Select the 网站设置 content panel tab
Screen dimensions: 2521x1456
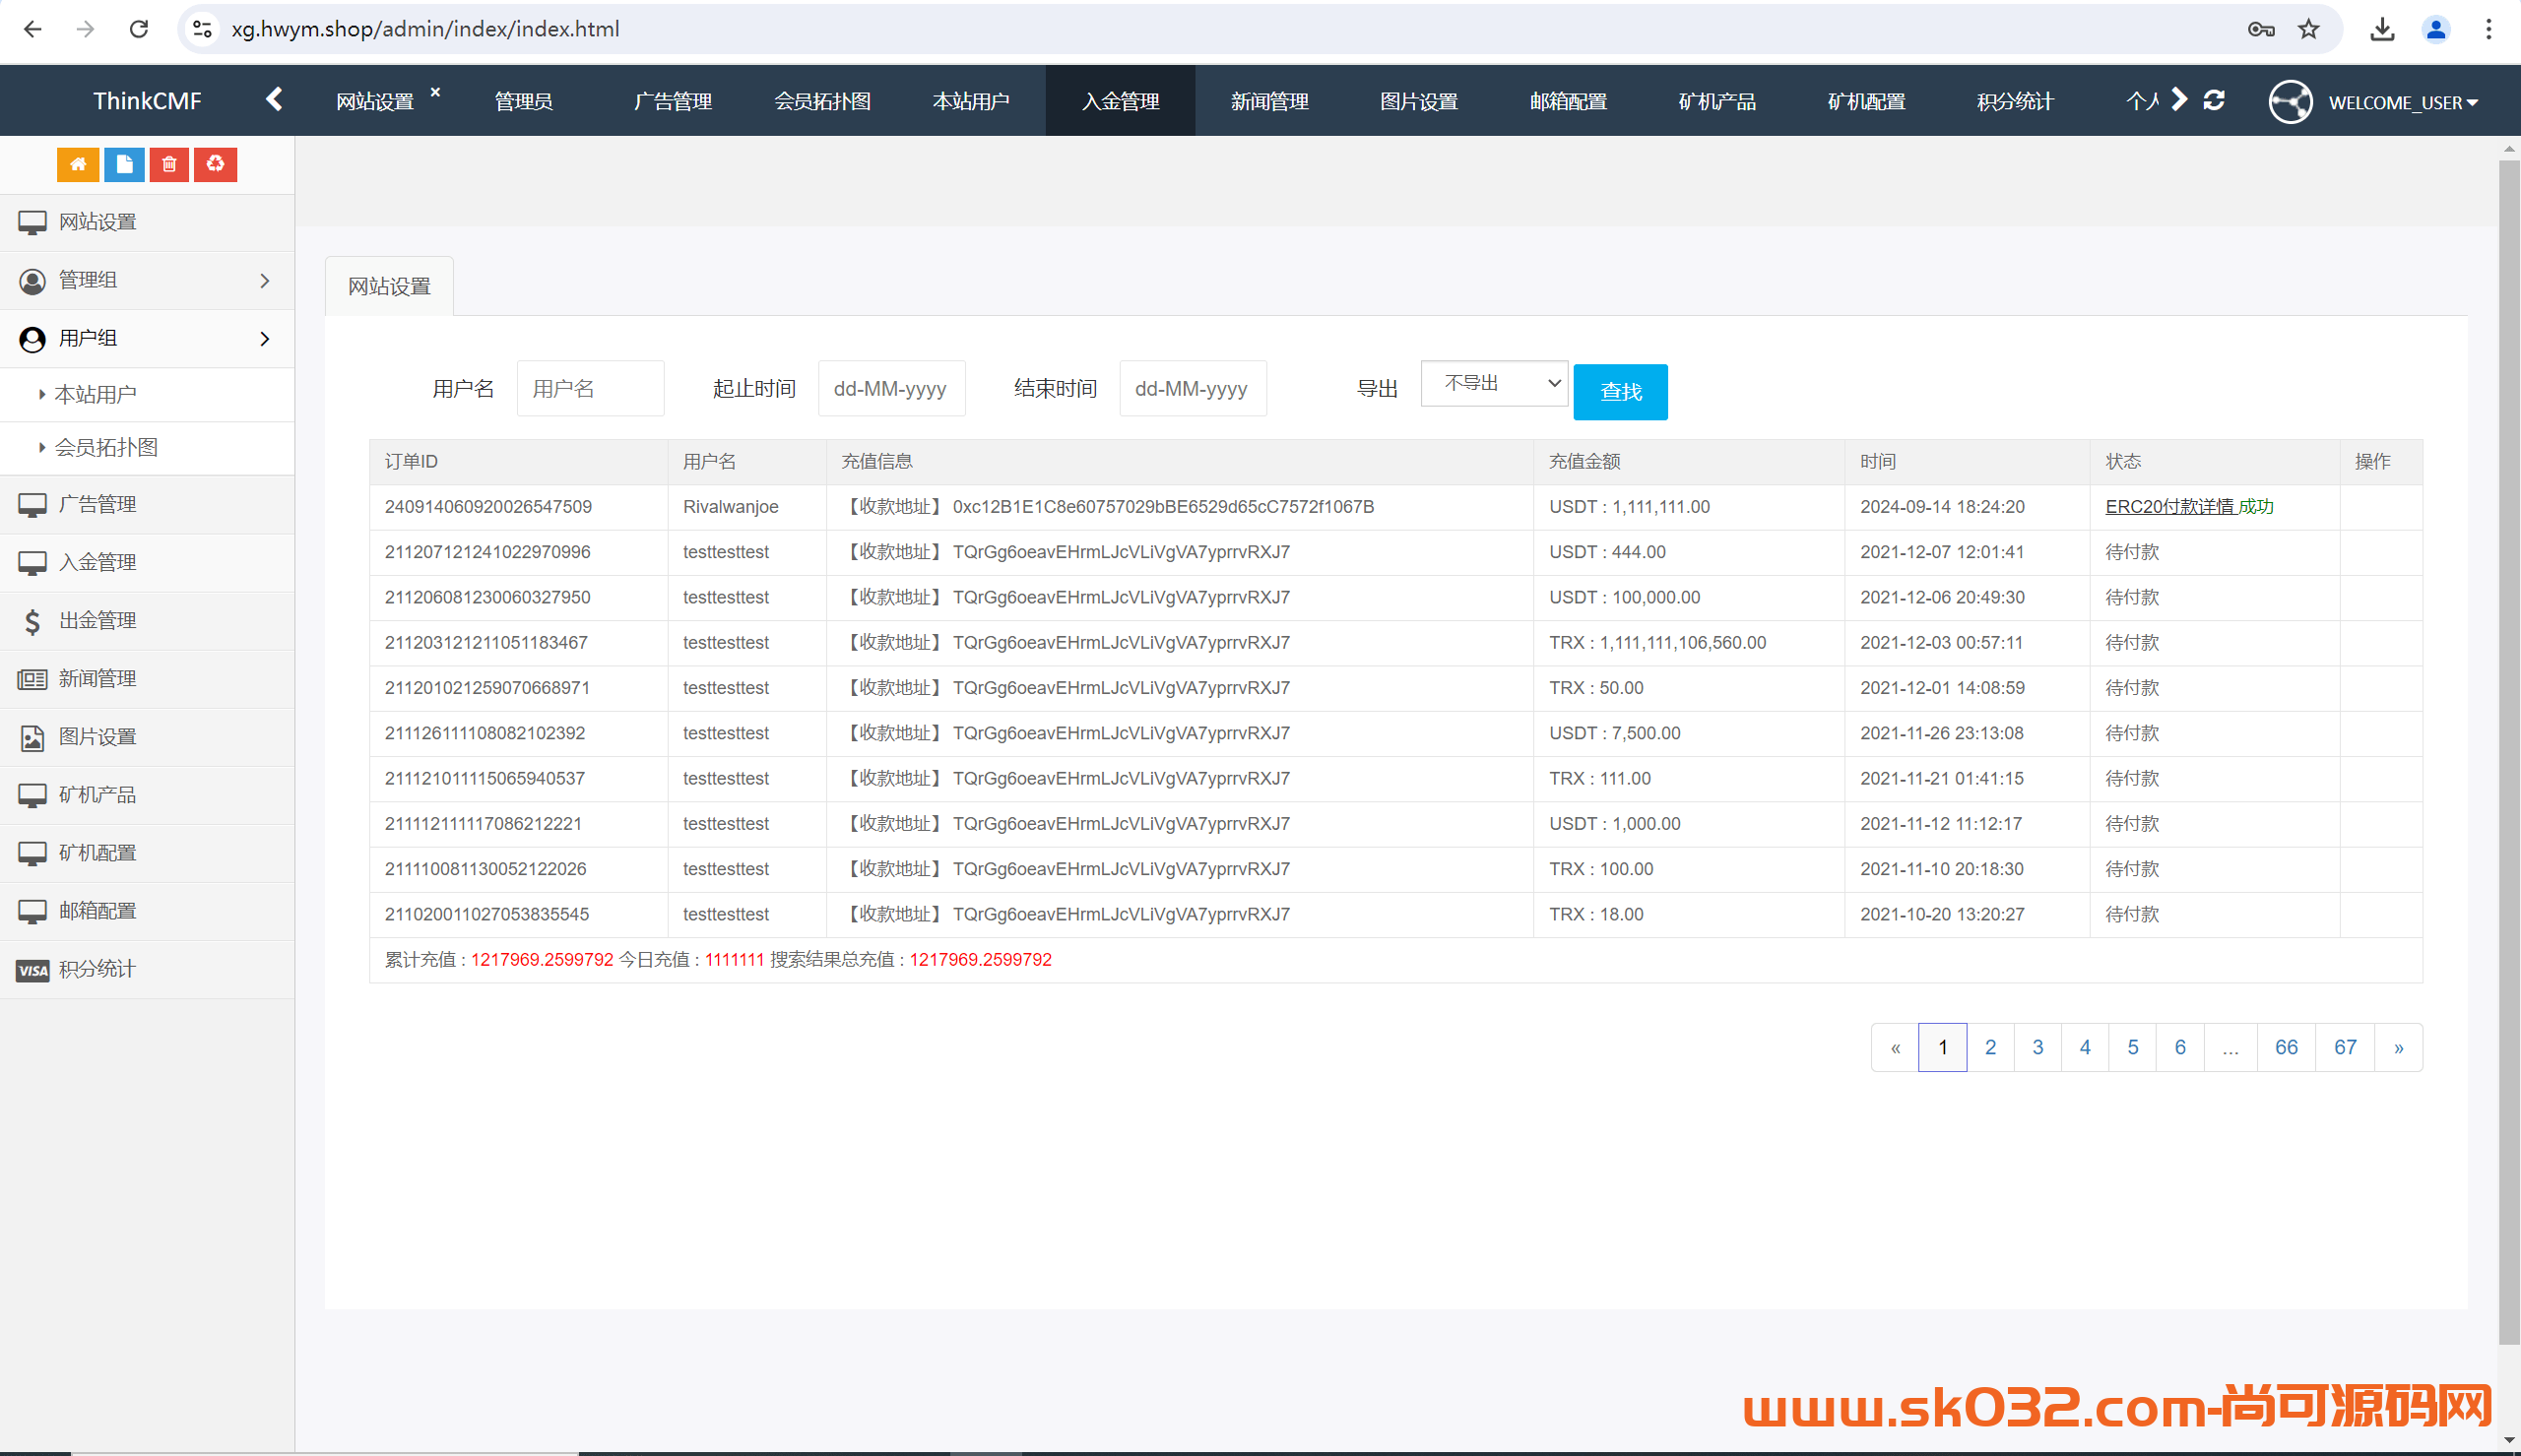point(389,287)
